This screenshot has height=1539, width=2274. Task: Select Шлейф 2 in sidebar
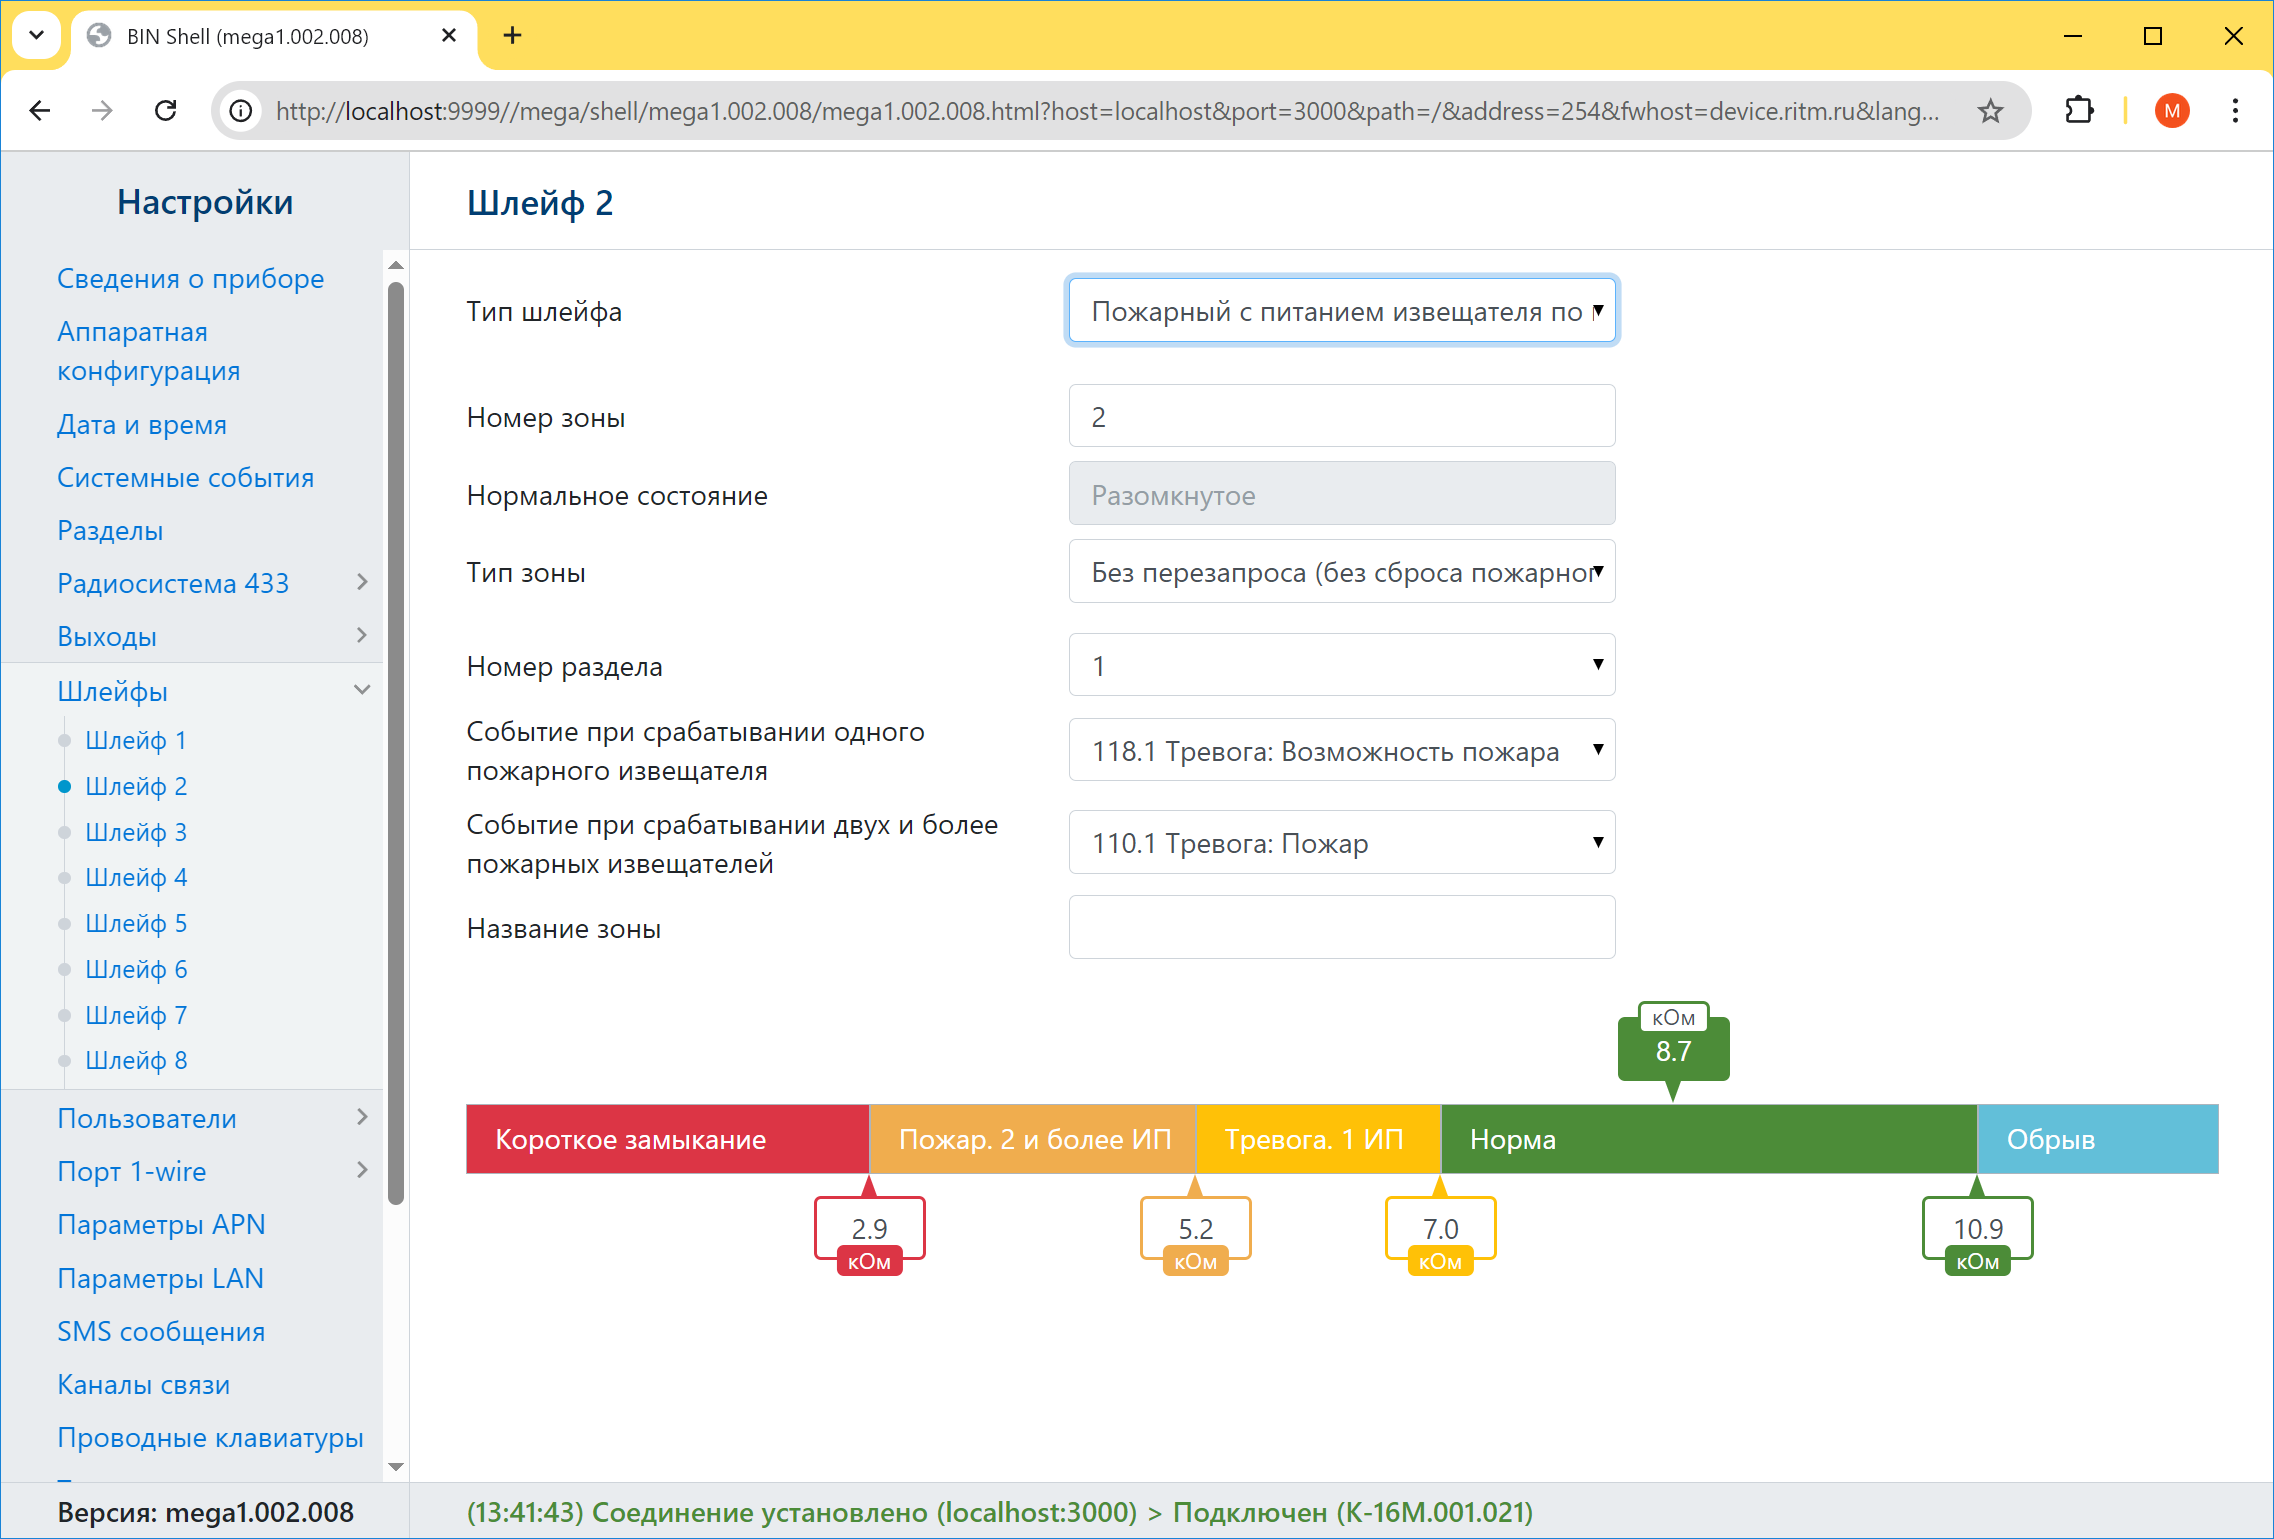click(x=136, y=786)
